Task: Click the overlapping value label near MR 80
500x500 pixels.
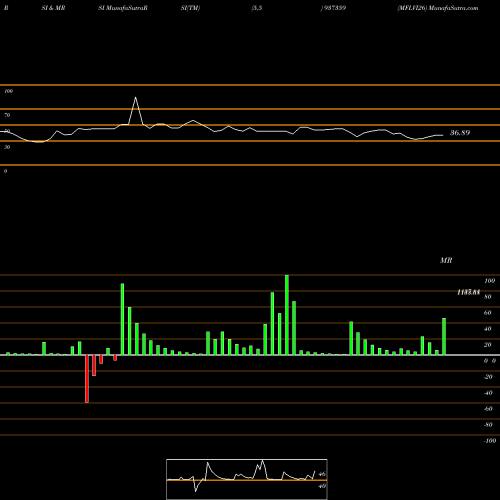Action: tap(469, 292)
